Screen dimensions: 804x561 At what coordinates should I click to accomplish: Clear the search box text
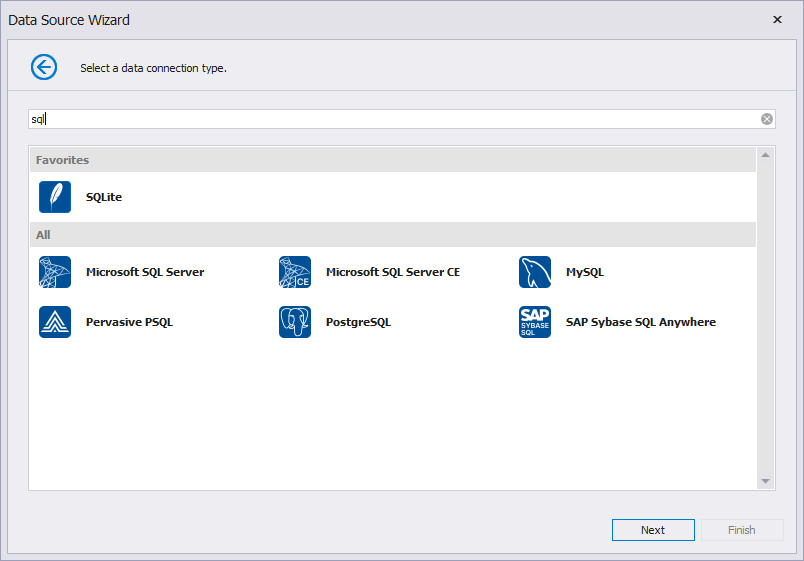click(x=767, y=119)
